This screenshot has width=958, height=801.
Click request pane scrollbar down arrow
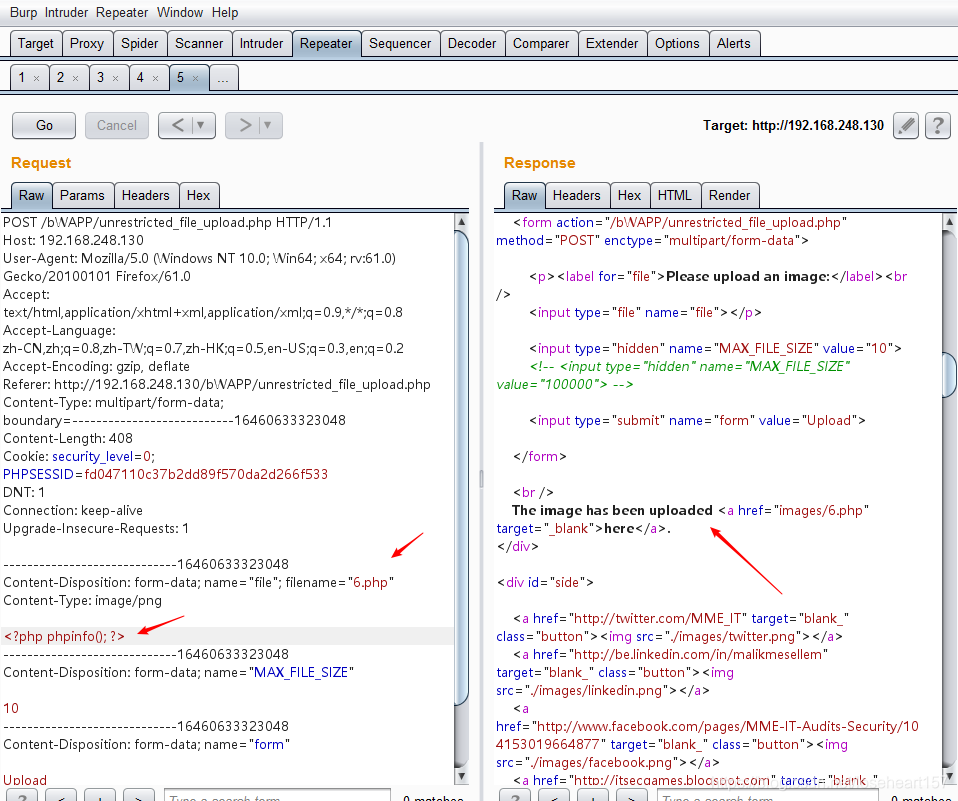[x=462, y=776]
